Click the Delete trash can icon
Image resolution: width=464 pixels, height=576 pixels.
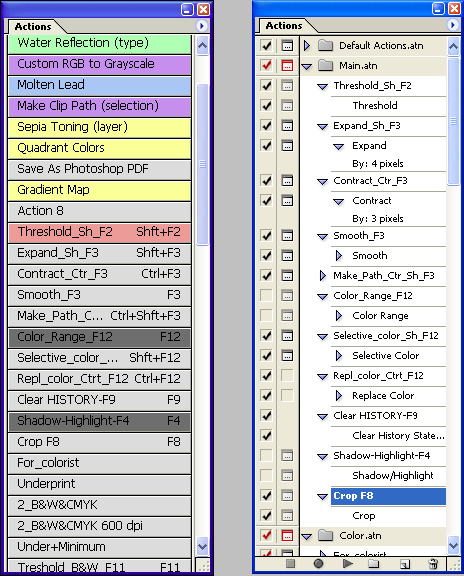[433, 564]
